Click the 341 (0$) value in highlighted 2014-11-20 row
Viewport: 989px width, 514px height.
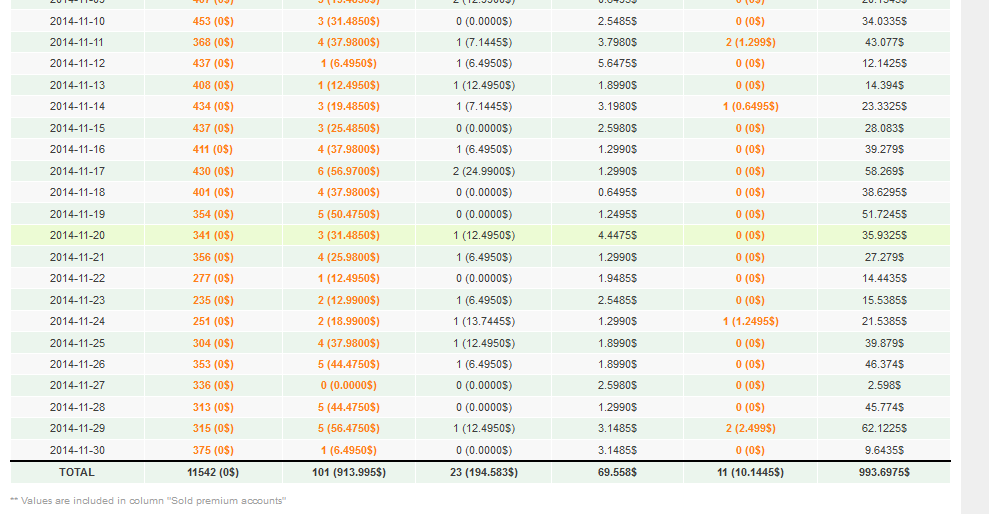coord(213,235)
